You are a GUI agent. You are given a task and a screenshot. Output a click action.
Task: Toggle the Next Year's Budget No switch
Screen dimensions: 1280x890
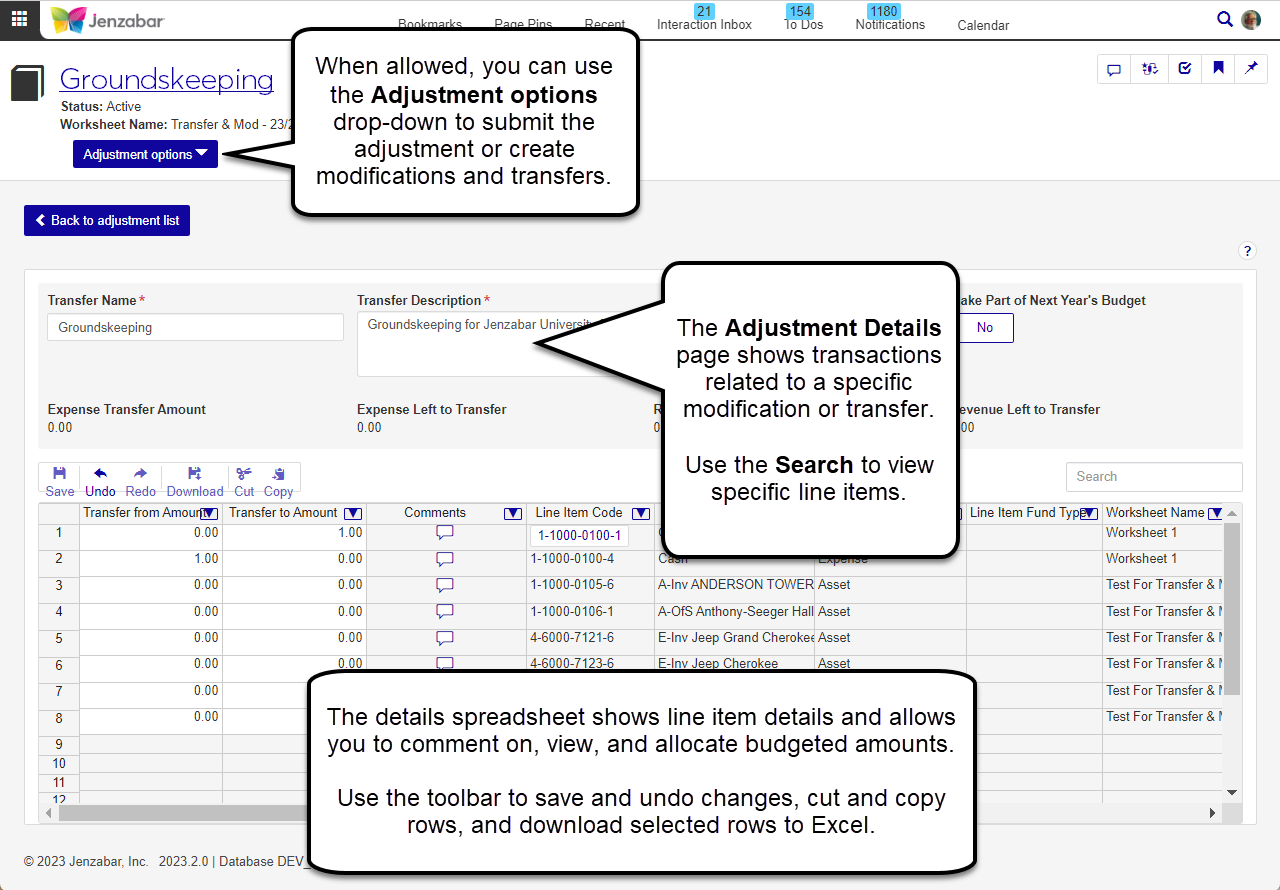tap(985, 327)
